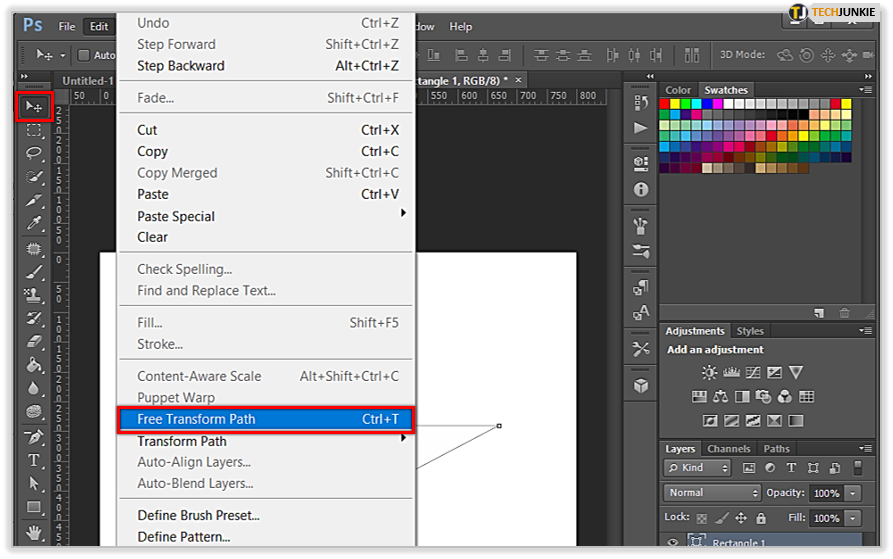The image size is (893, 559).
Task: Add a Channel Mixer adjustment
Action: point(785,396)
